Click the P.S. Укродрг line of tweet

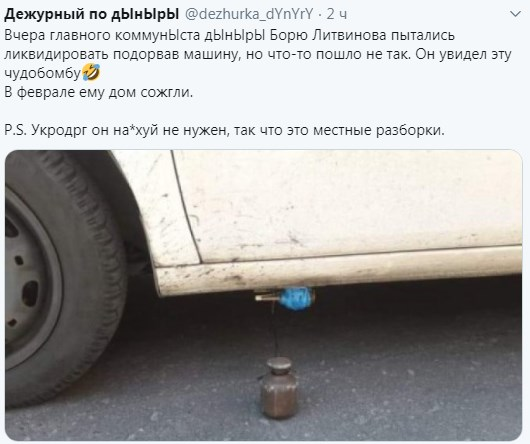224,130
